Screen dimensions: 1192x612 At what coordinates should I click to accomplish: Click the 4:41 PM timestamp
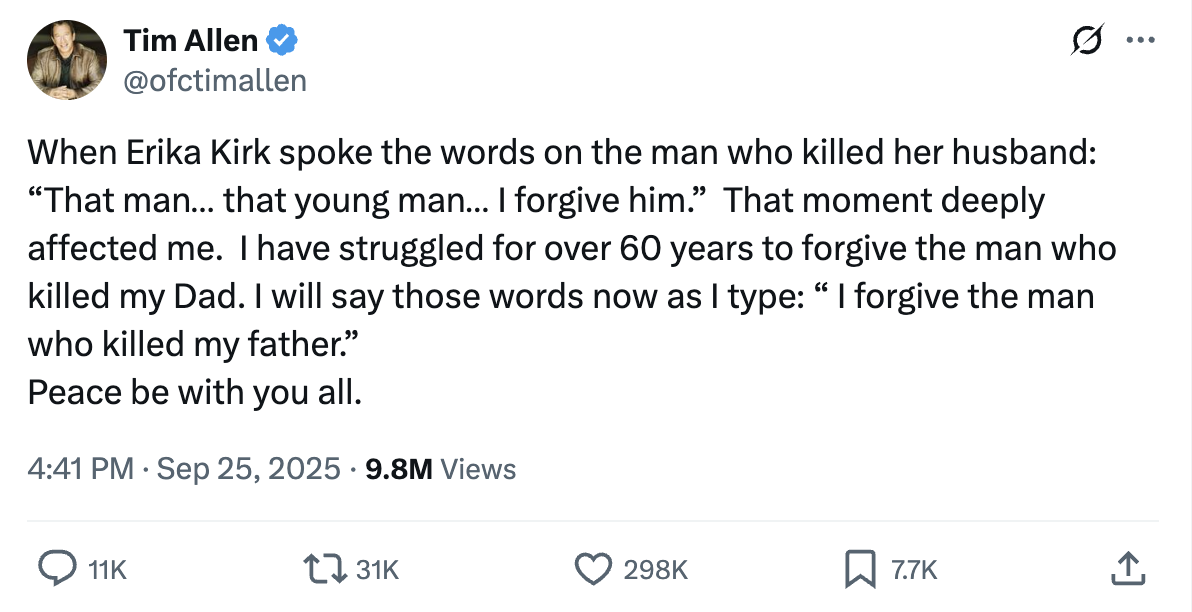click(80, 468)
